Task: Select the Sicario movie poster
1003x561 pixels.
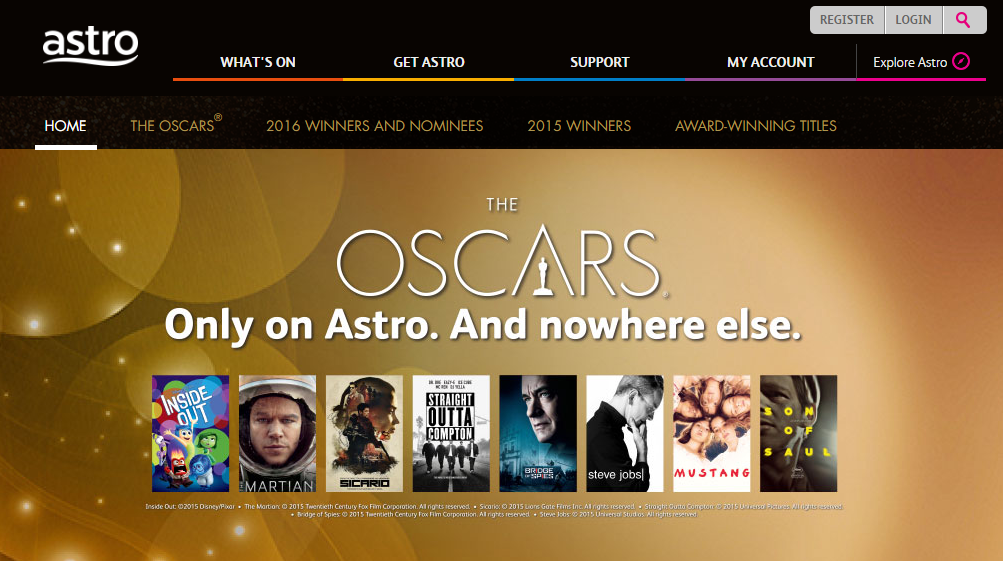Action: (x=364, y=434)
